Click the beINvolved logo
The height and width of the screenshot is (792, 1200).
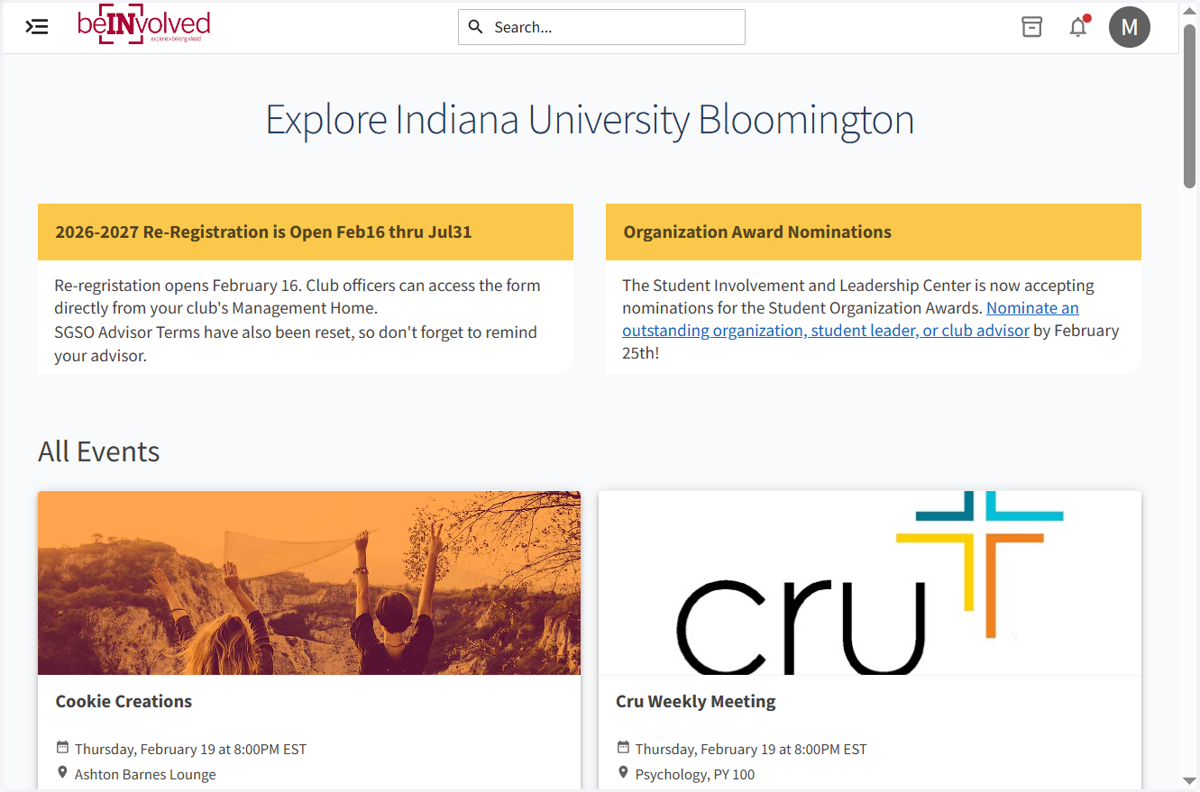pyautogui.click(x=144, y=26)
